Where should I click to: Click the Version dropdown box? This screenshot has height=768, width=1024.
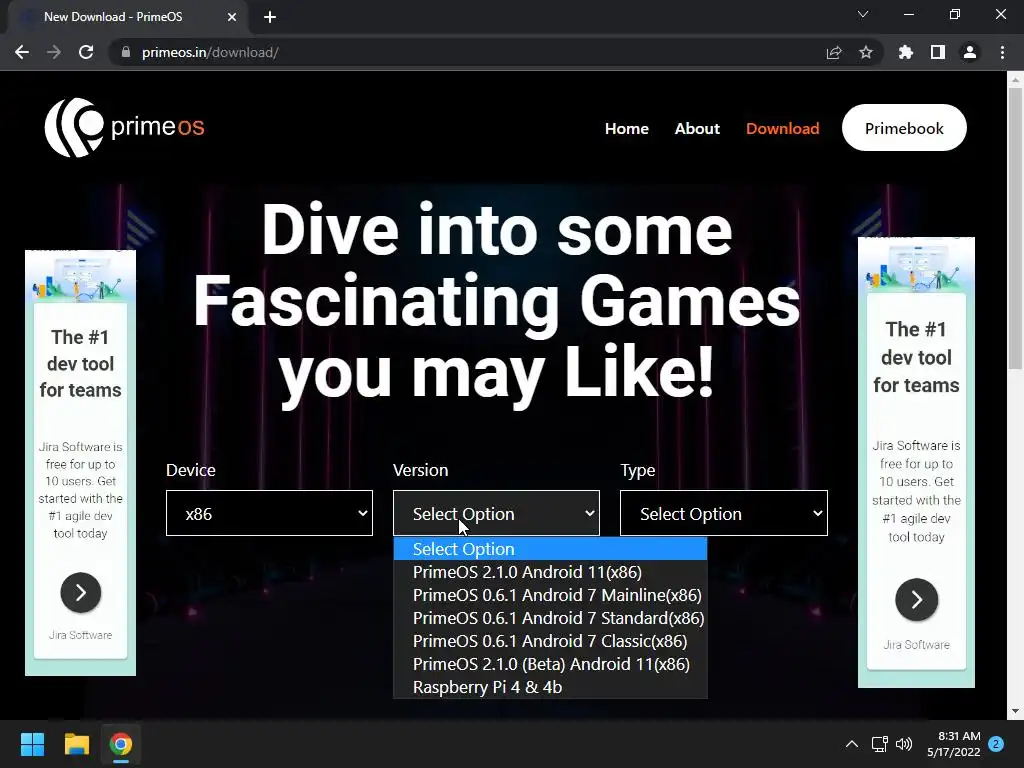pyautogui.click(x=496, y=513)
